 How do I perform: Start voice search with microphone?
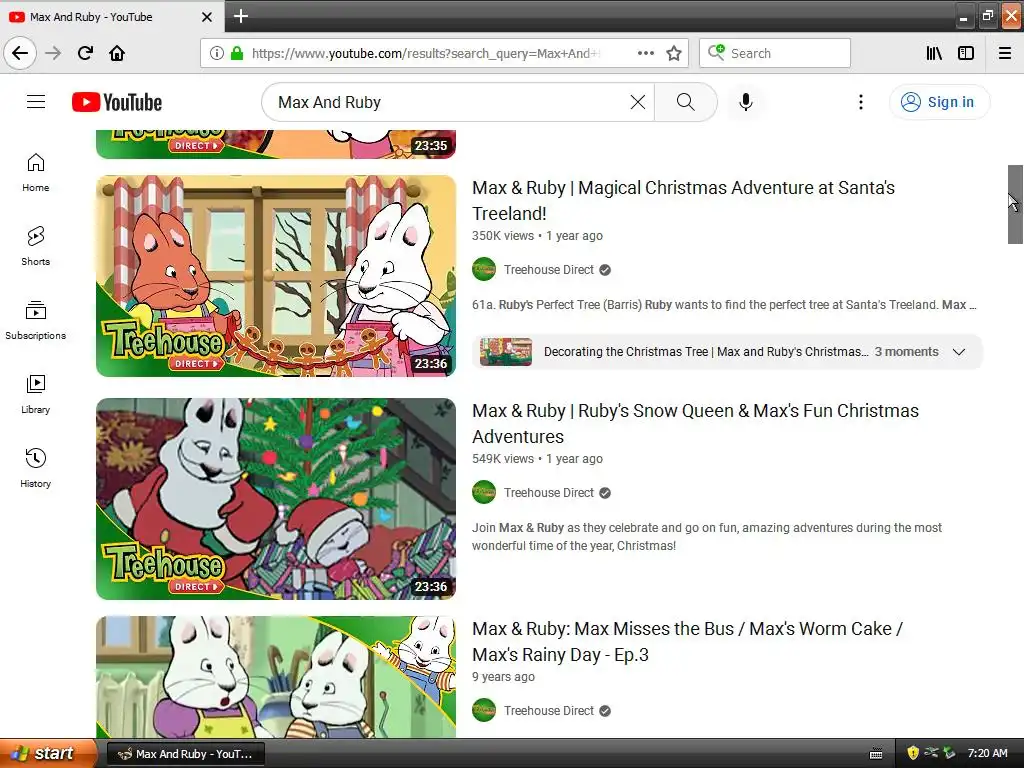pyautogui.click(x=746, y=102)
